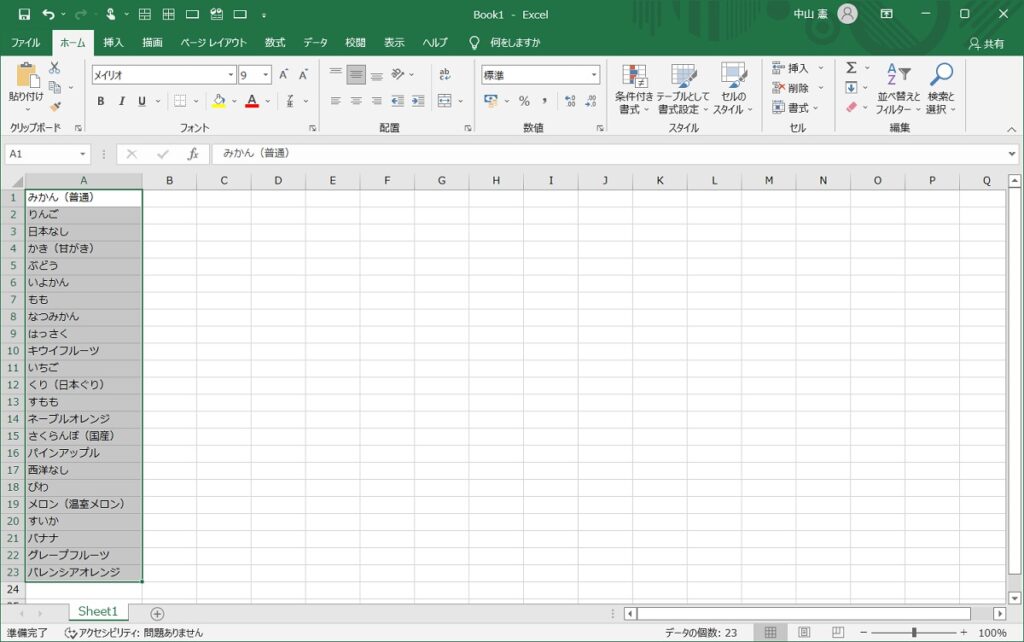The height and width of the screenshot is (642, 1024).
Task: Toggle underline formatting
Action: [142, 101]
